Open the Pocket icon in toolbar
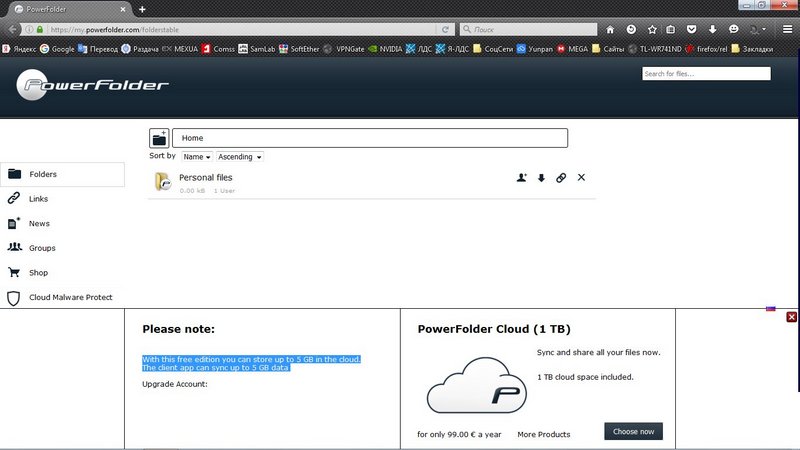800x450 pixels. coord(691,30)
